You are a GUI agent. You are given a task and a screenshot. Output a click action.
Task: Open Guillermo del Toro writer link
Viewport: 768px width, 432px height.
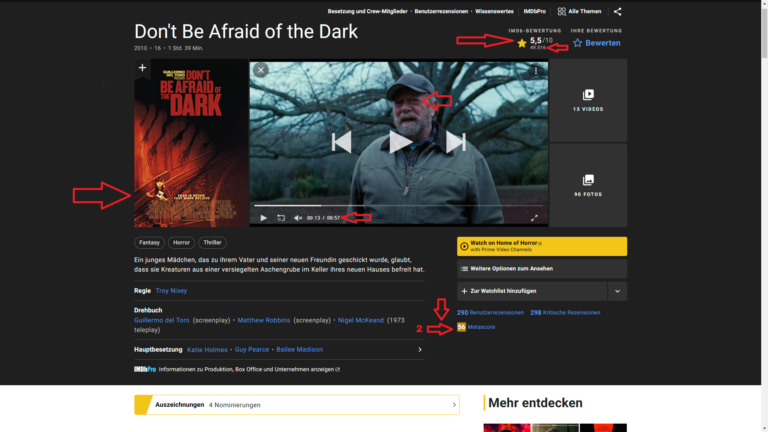click(x=162, y=320)
